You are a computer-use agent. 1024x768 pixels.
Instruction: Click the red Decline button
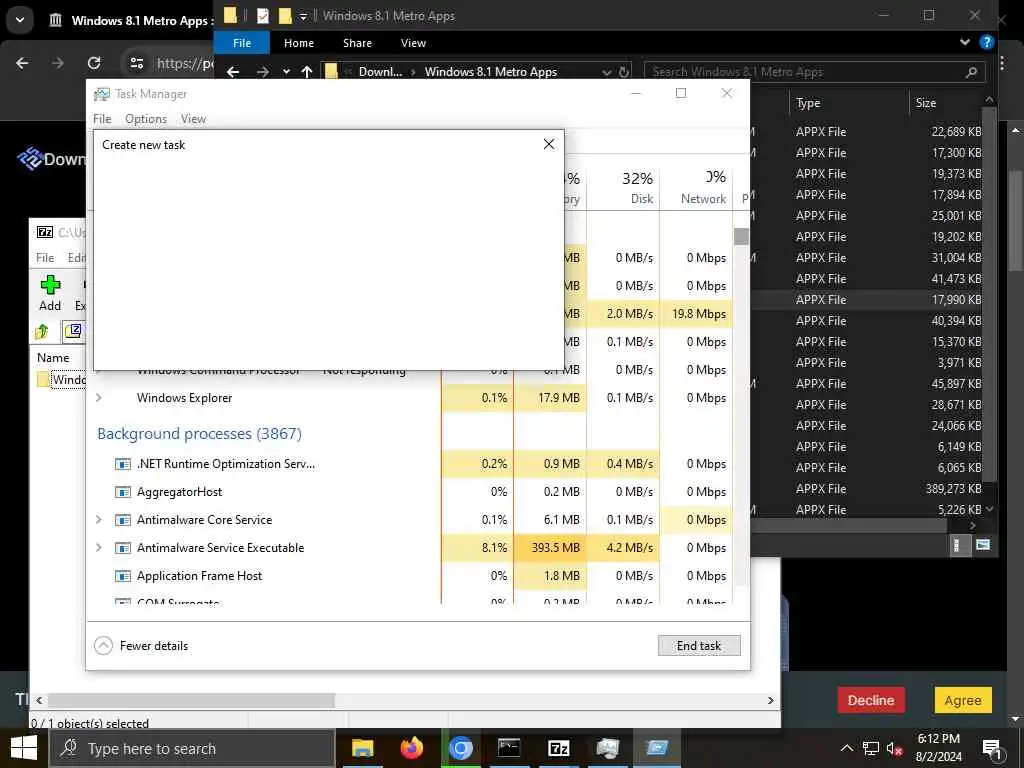pos(871,700)
